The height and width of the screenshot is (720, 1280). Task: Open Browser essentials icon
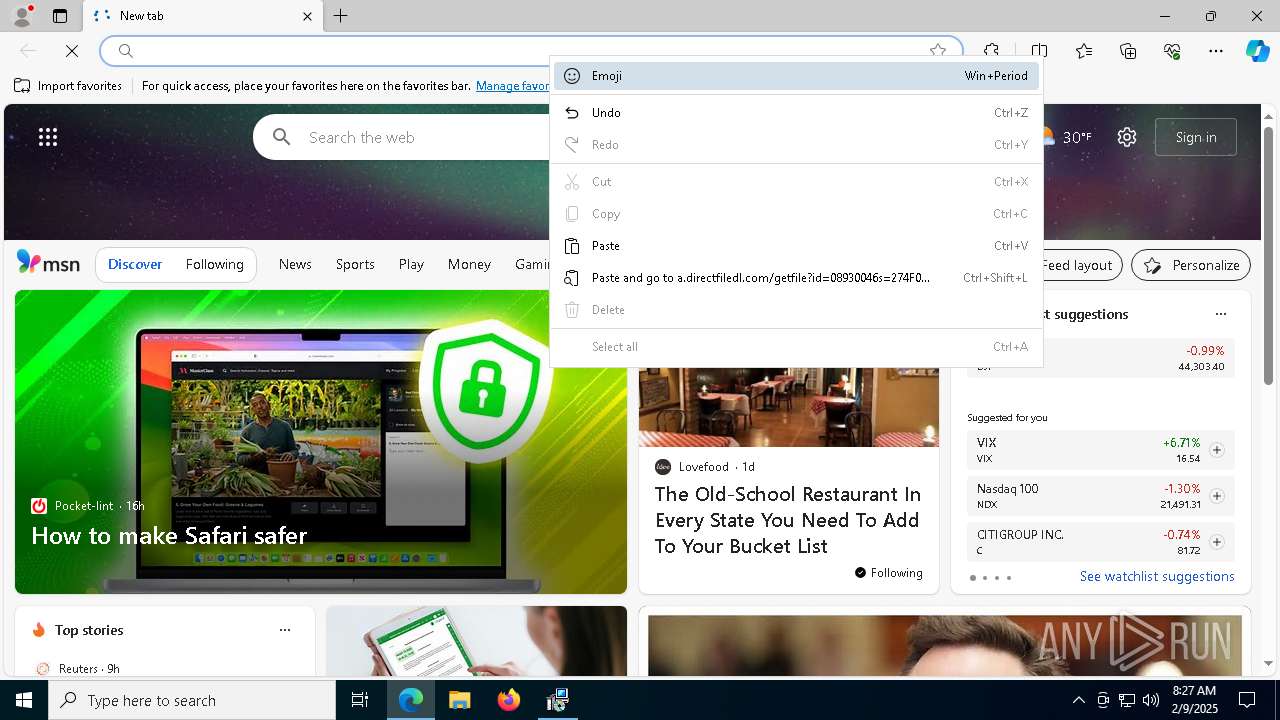pos(1172,51)
